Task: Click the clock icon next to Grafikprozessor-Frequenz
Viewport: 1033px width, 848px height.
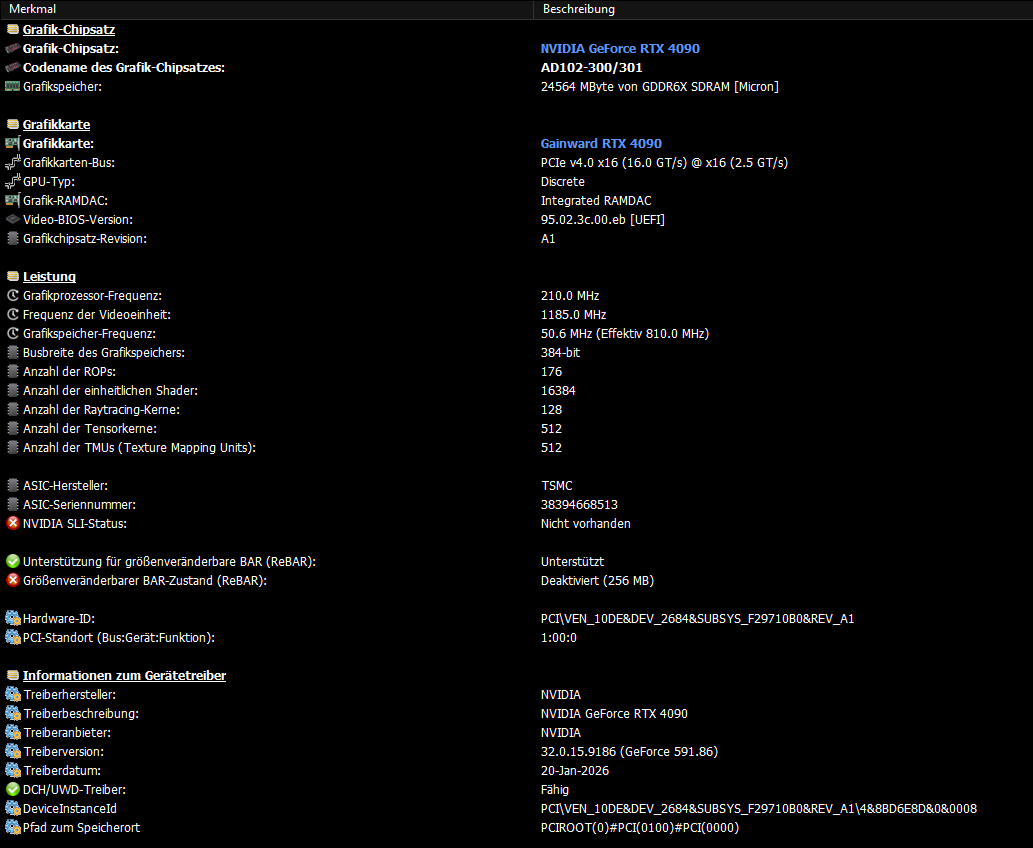Action: click(x=12, y=296)
